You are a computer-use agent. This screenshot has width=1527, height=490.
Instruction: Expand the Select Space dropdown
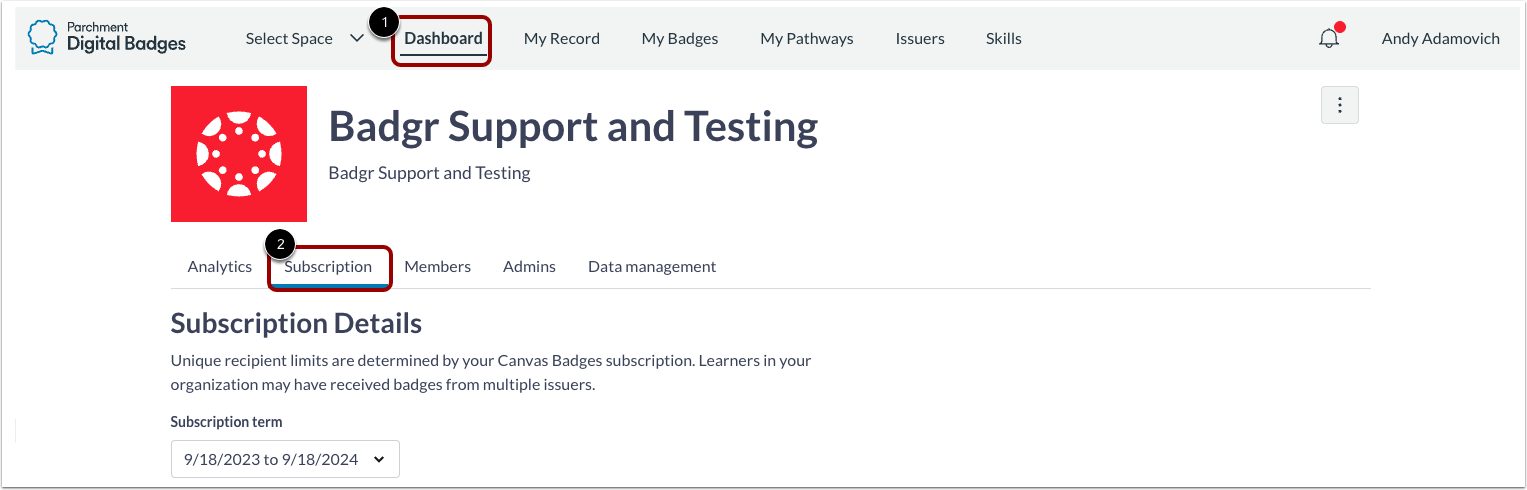tap(305, 39)
